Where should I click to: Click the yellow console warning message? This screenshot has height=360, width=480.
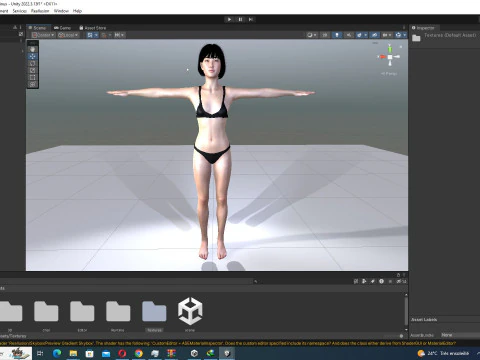point(228,343)
